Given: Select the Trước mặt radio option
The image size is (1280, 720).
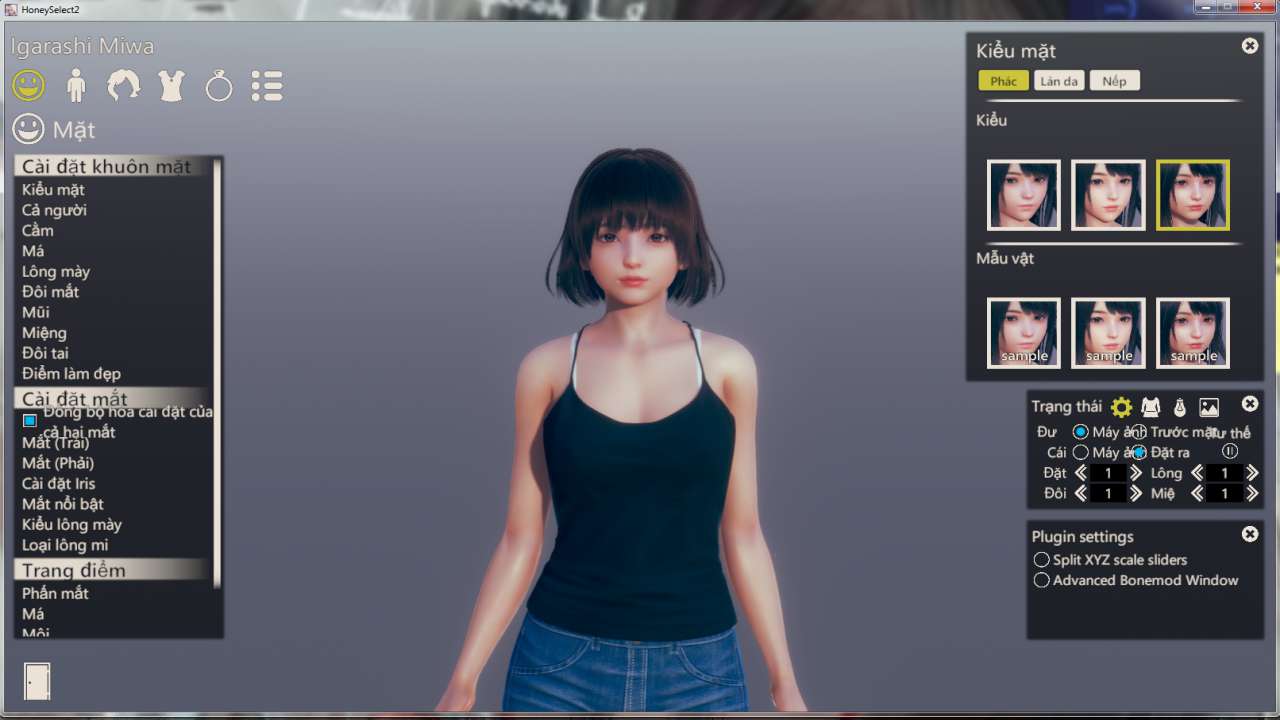Looking at the screenshot, I should click(1138, 432).
